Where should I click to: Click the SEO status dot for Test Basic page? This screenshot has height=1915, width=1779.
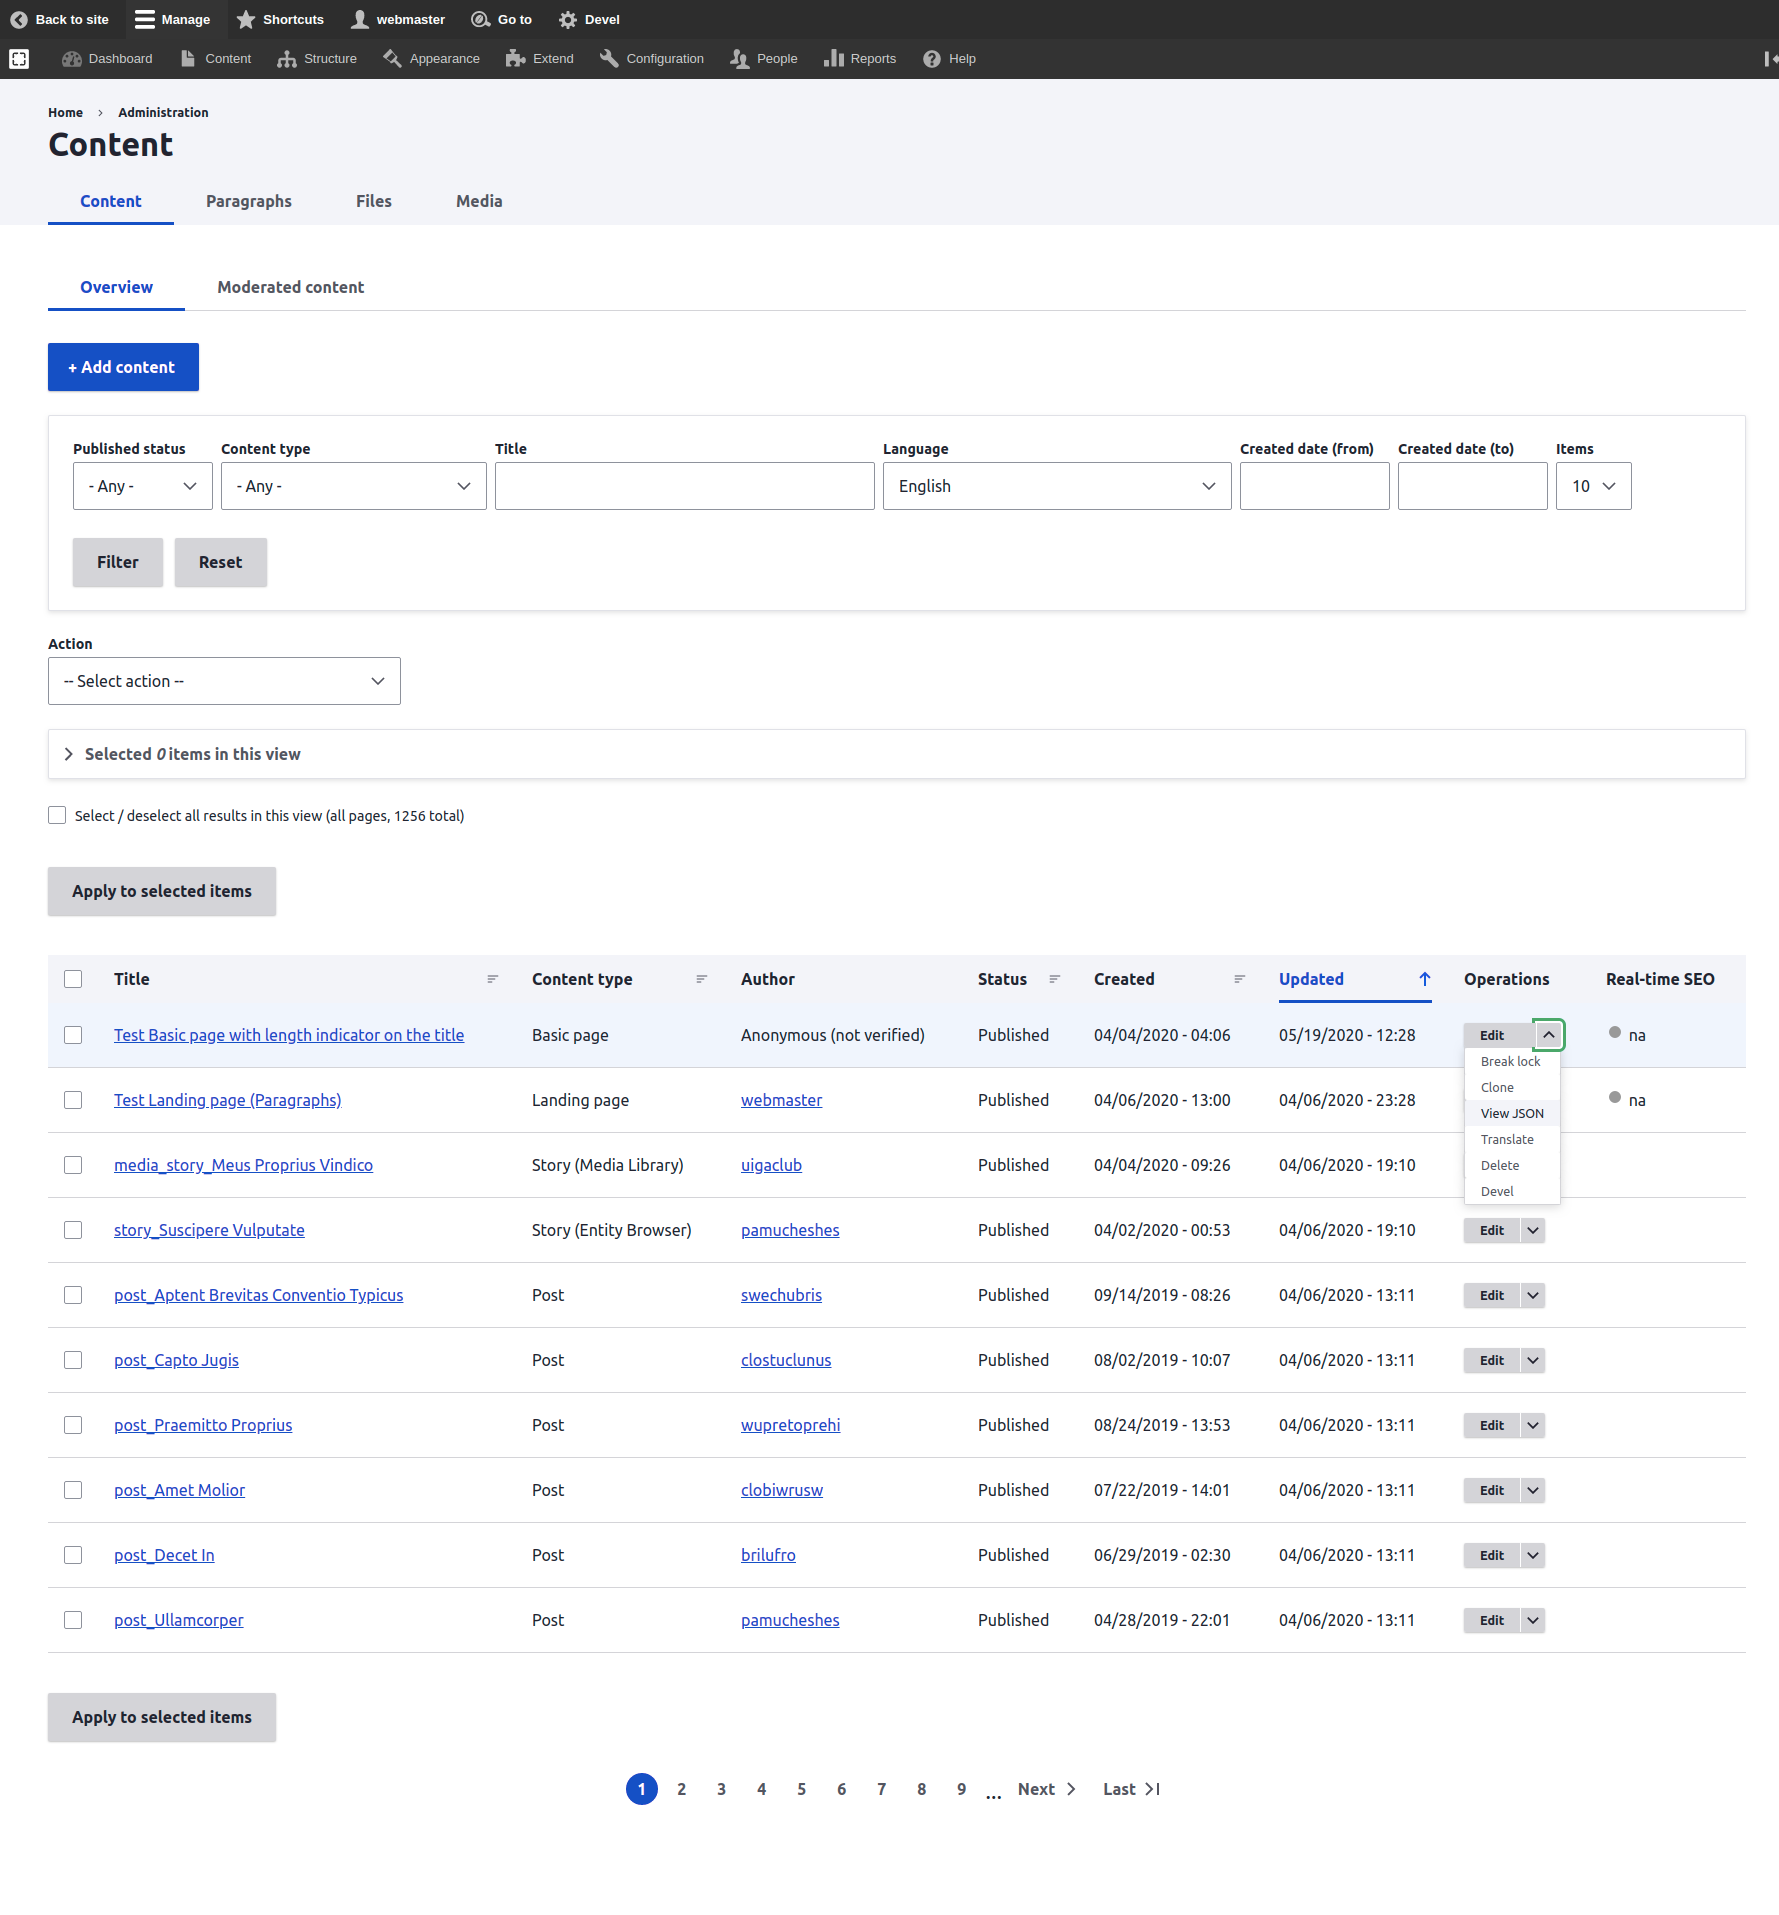point(1615,1033)
